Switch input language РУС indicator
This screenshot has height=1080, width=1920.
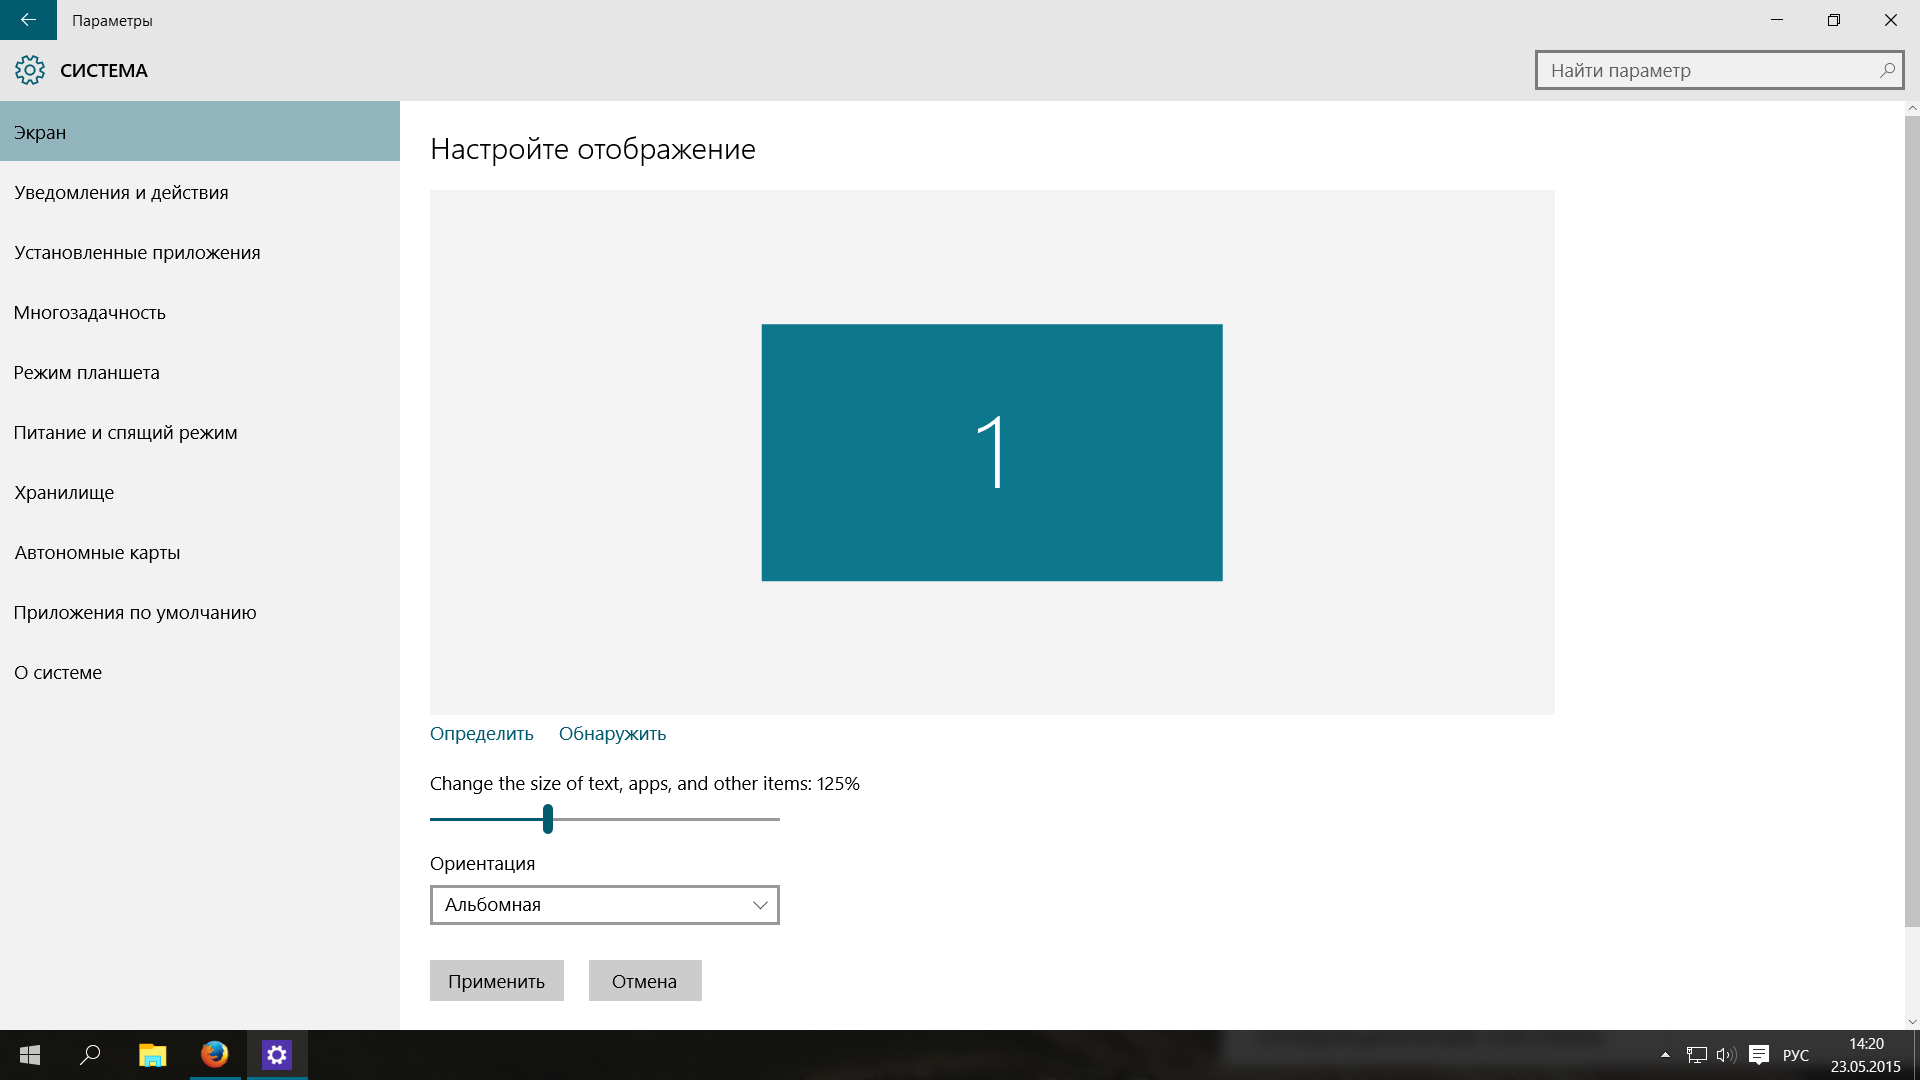(1796, 1055)
